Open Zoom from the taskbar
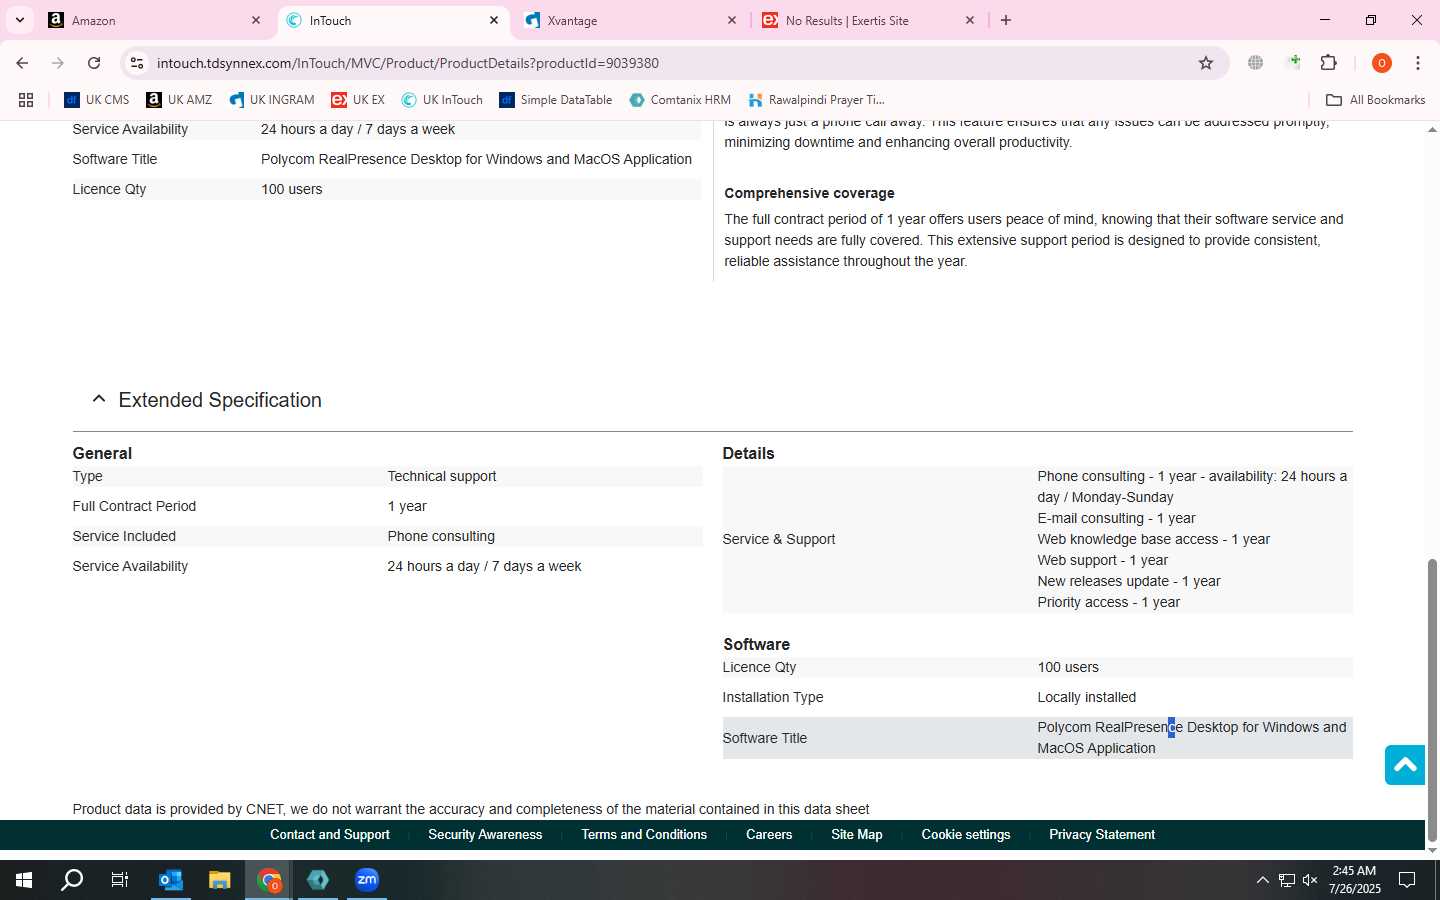1440x900 pixels. pos(367,880)
